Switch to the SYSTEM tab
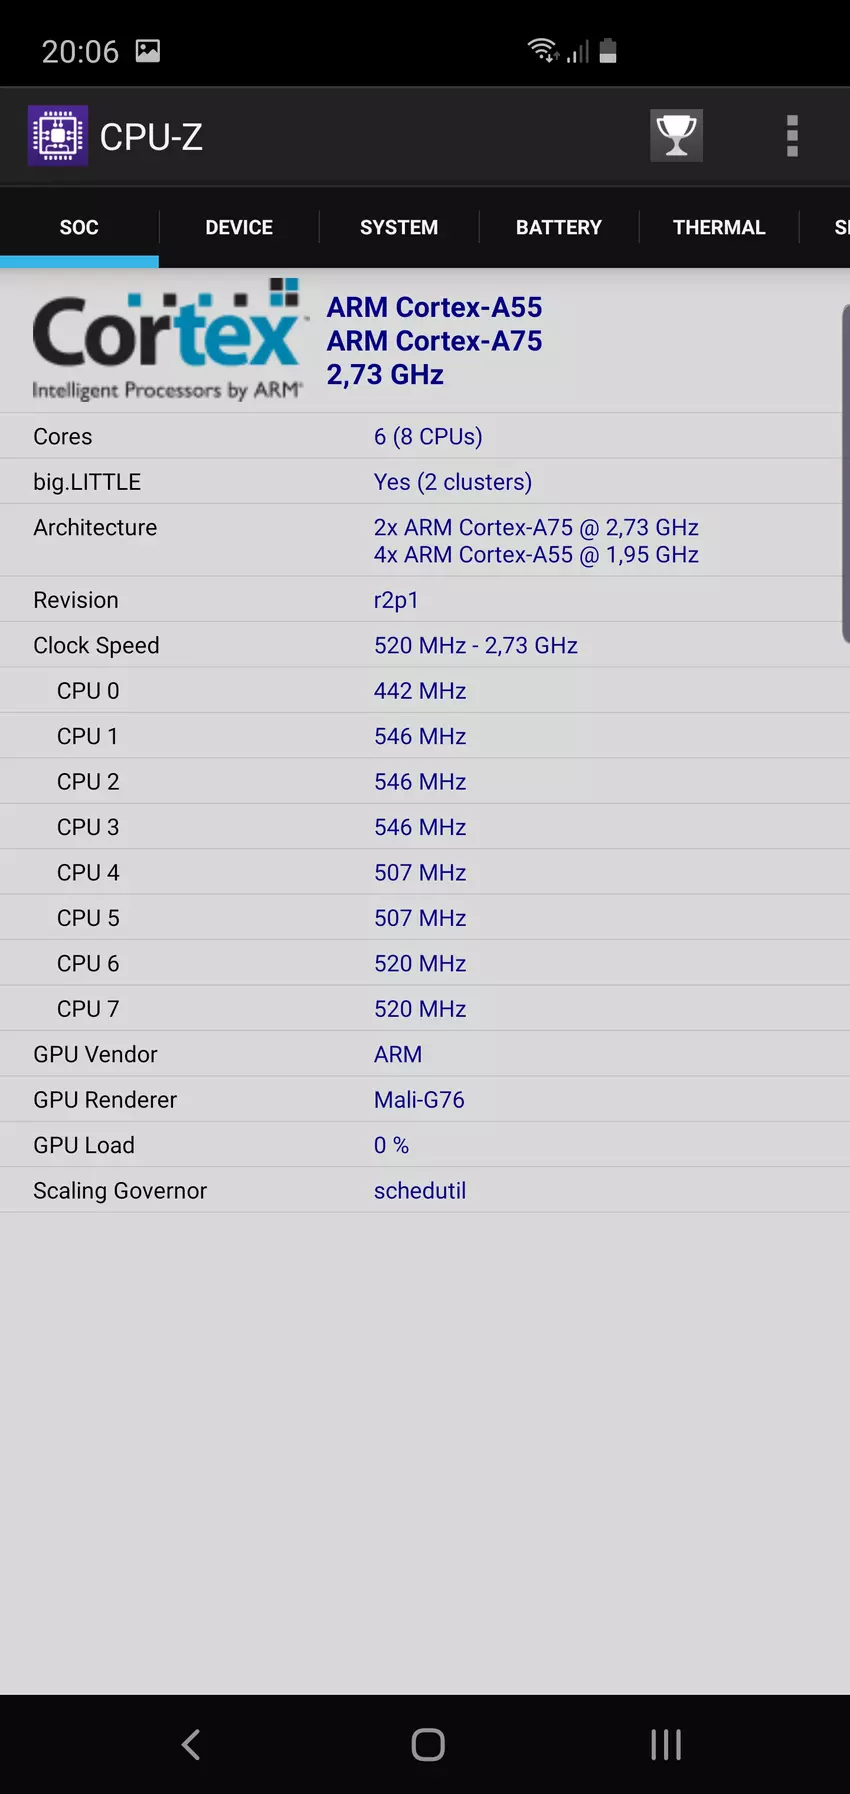 coord(399,228)
